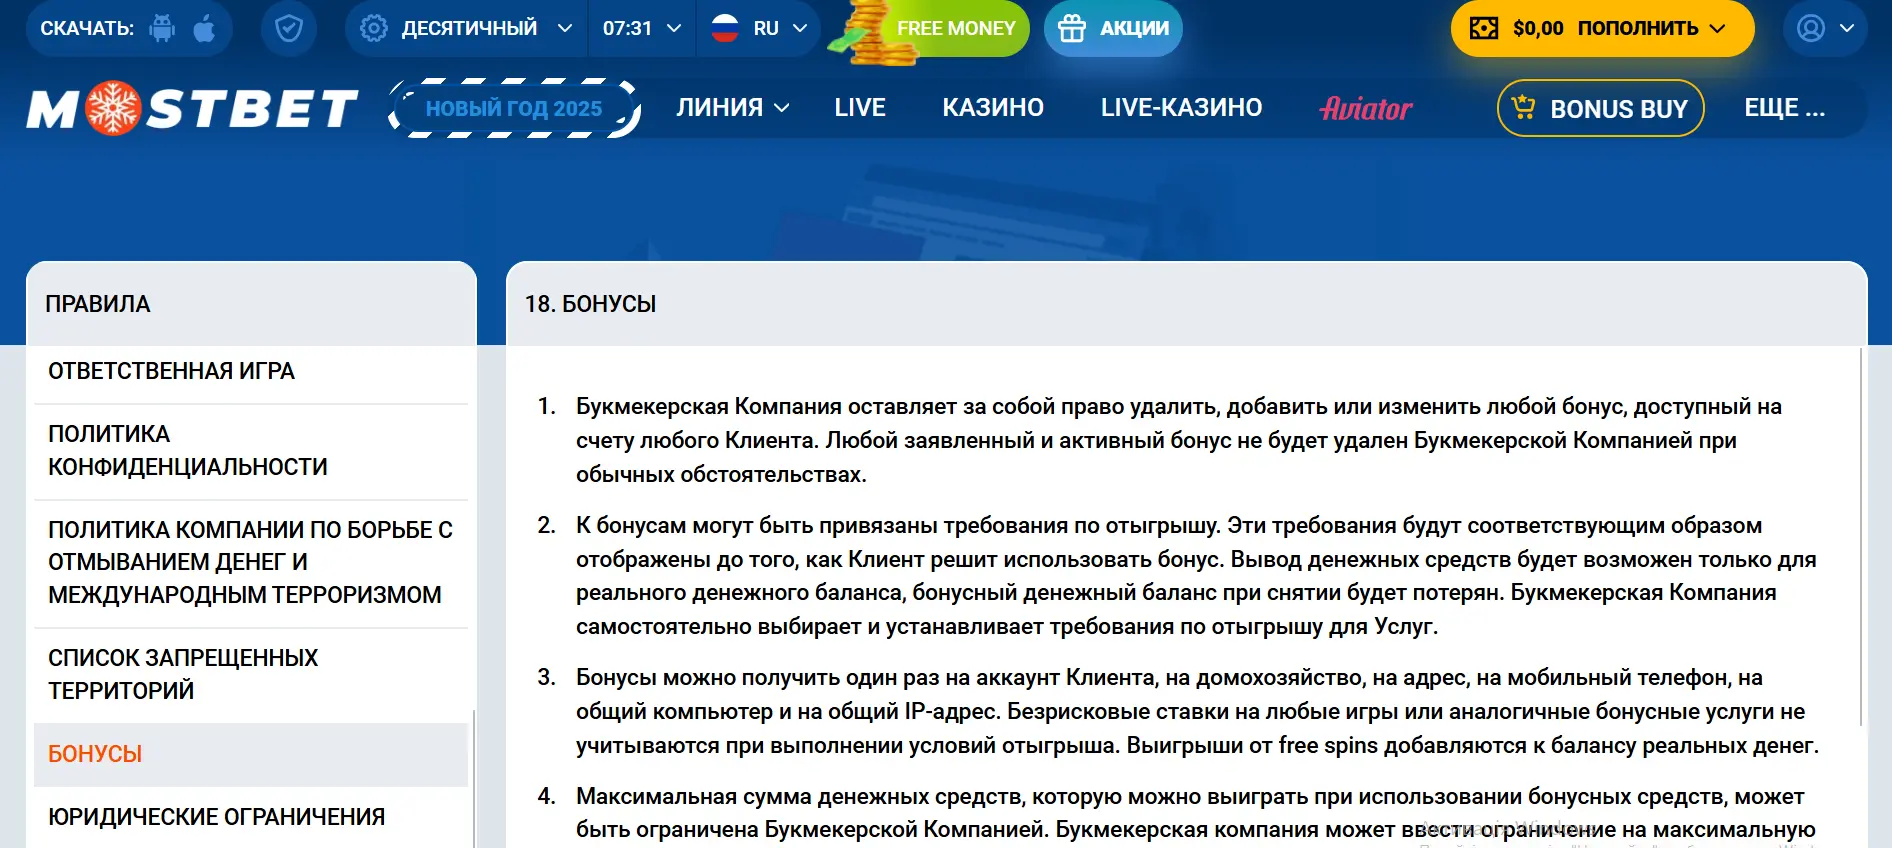Expand the user account menu chevron

coord(1847,28)
